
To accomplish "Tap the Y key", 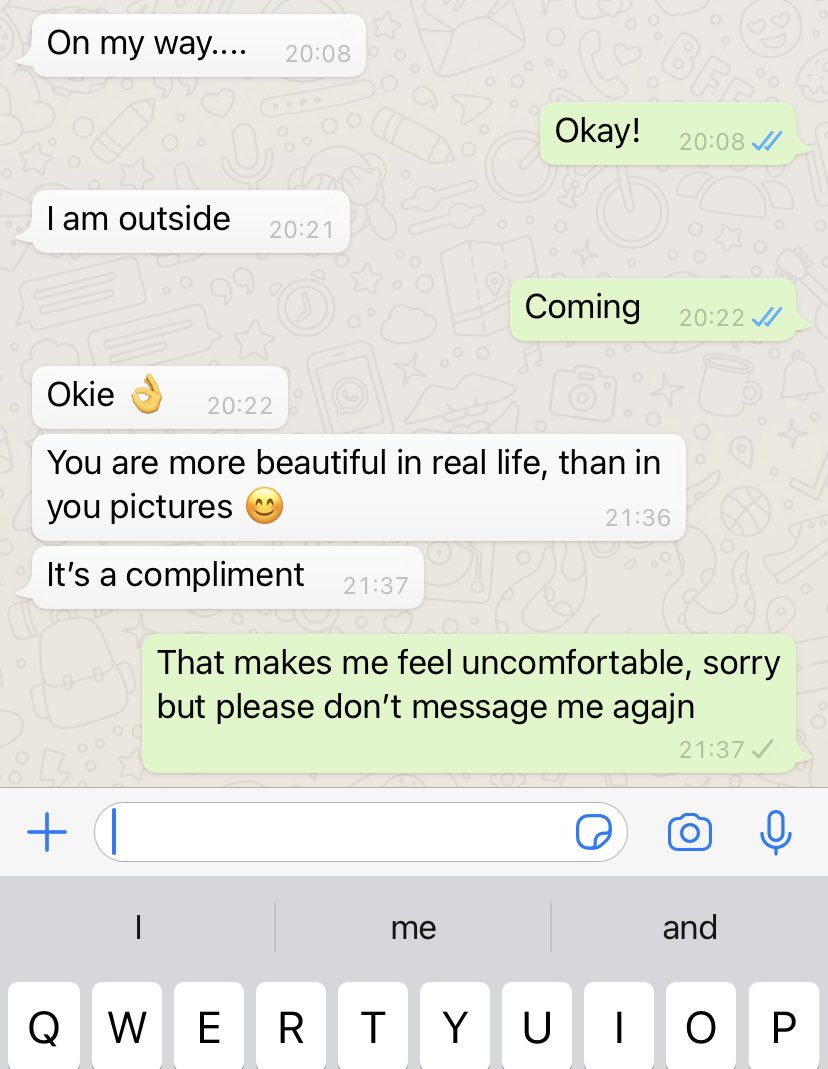I will click(455, 1025).
